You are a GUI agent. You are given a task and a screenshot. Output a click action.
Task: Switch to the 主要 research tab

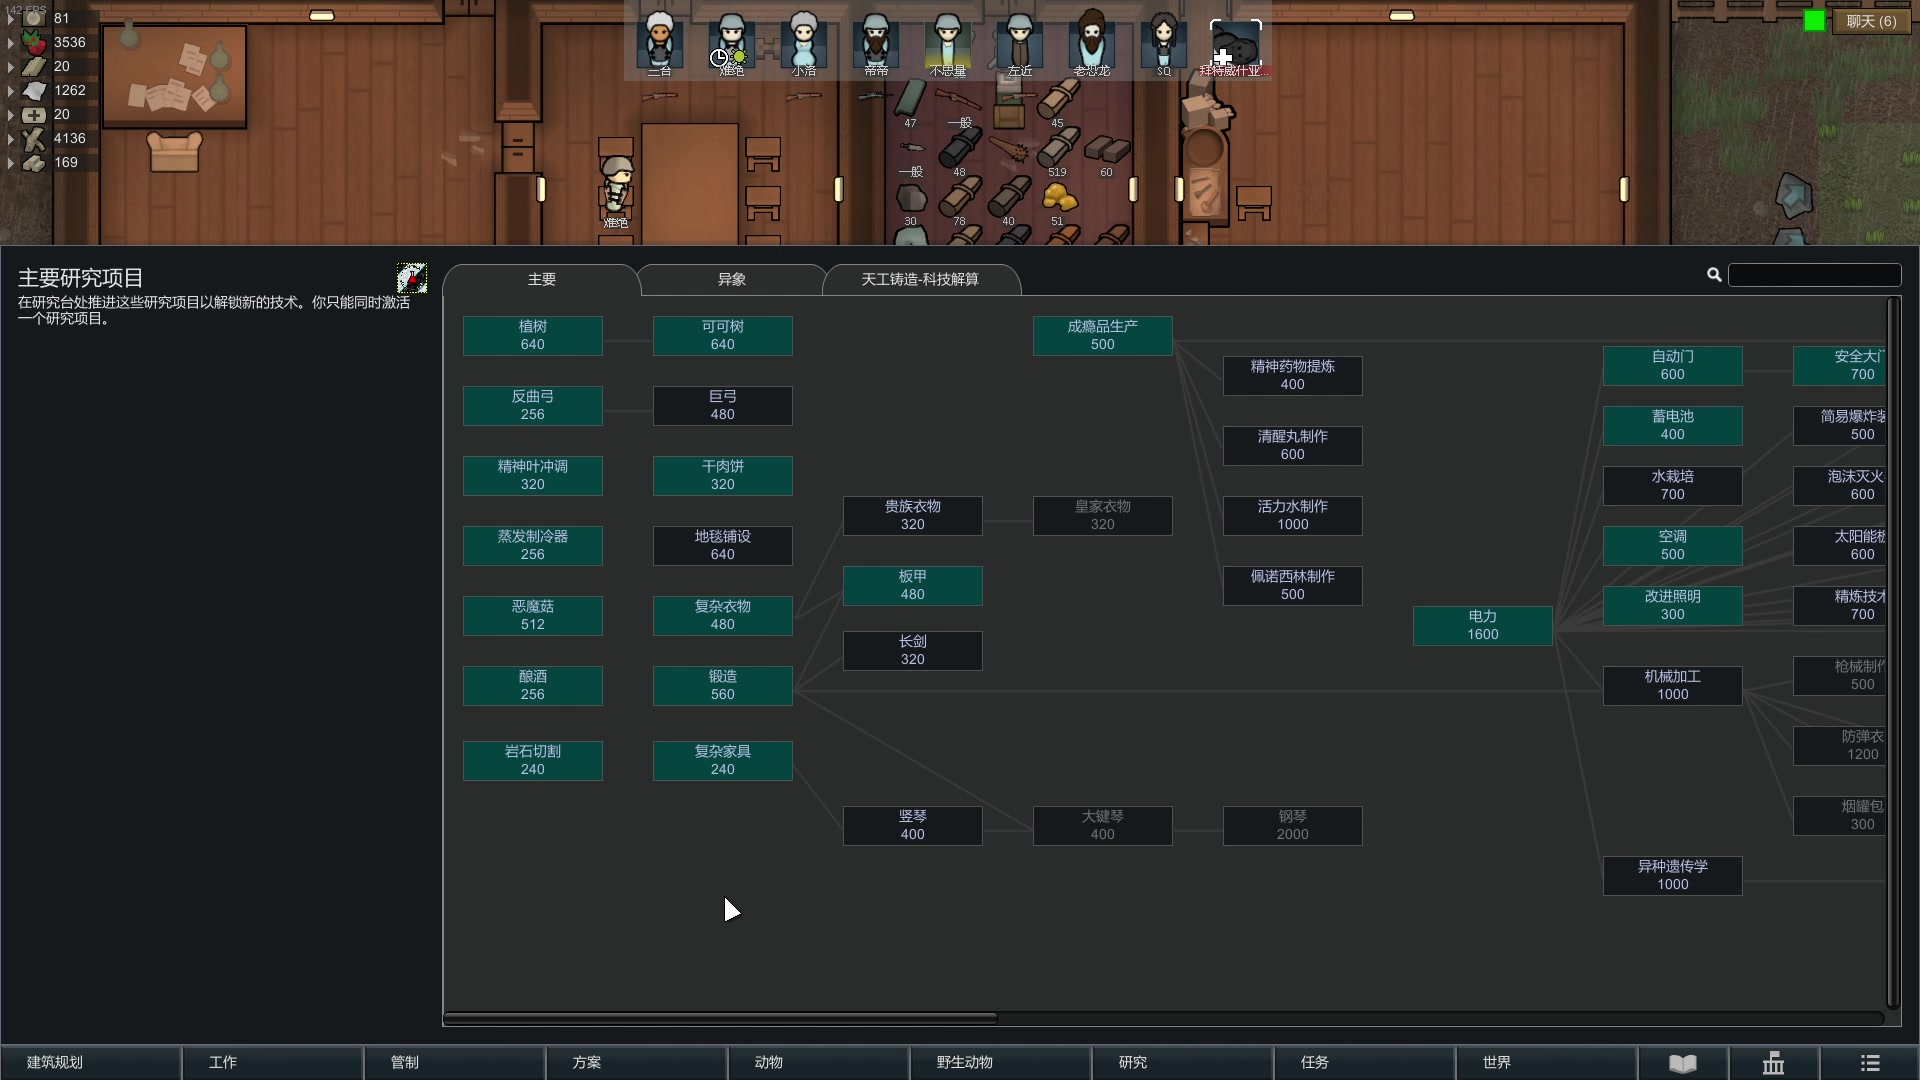click(541, 280)
